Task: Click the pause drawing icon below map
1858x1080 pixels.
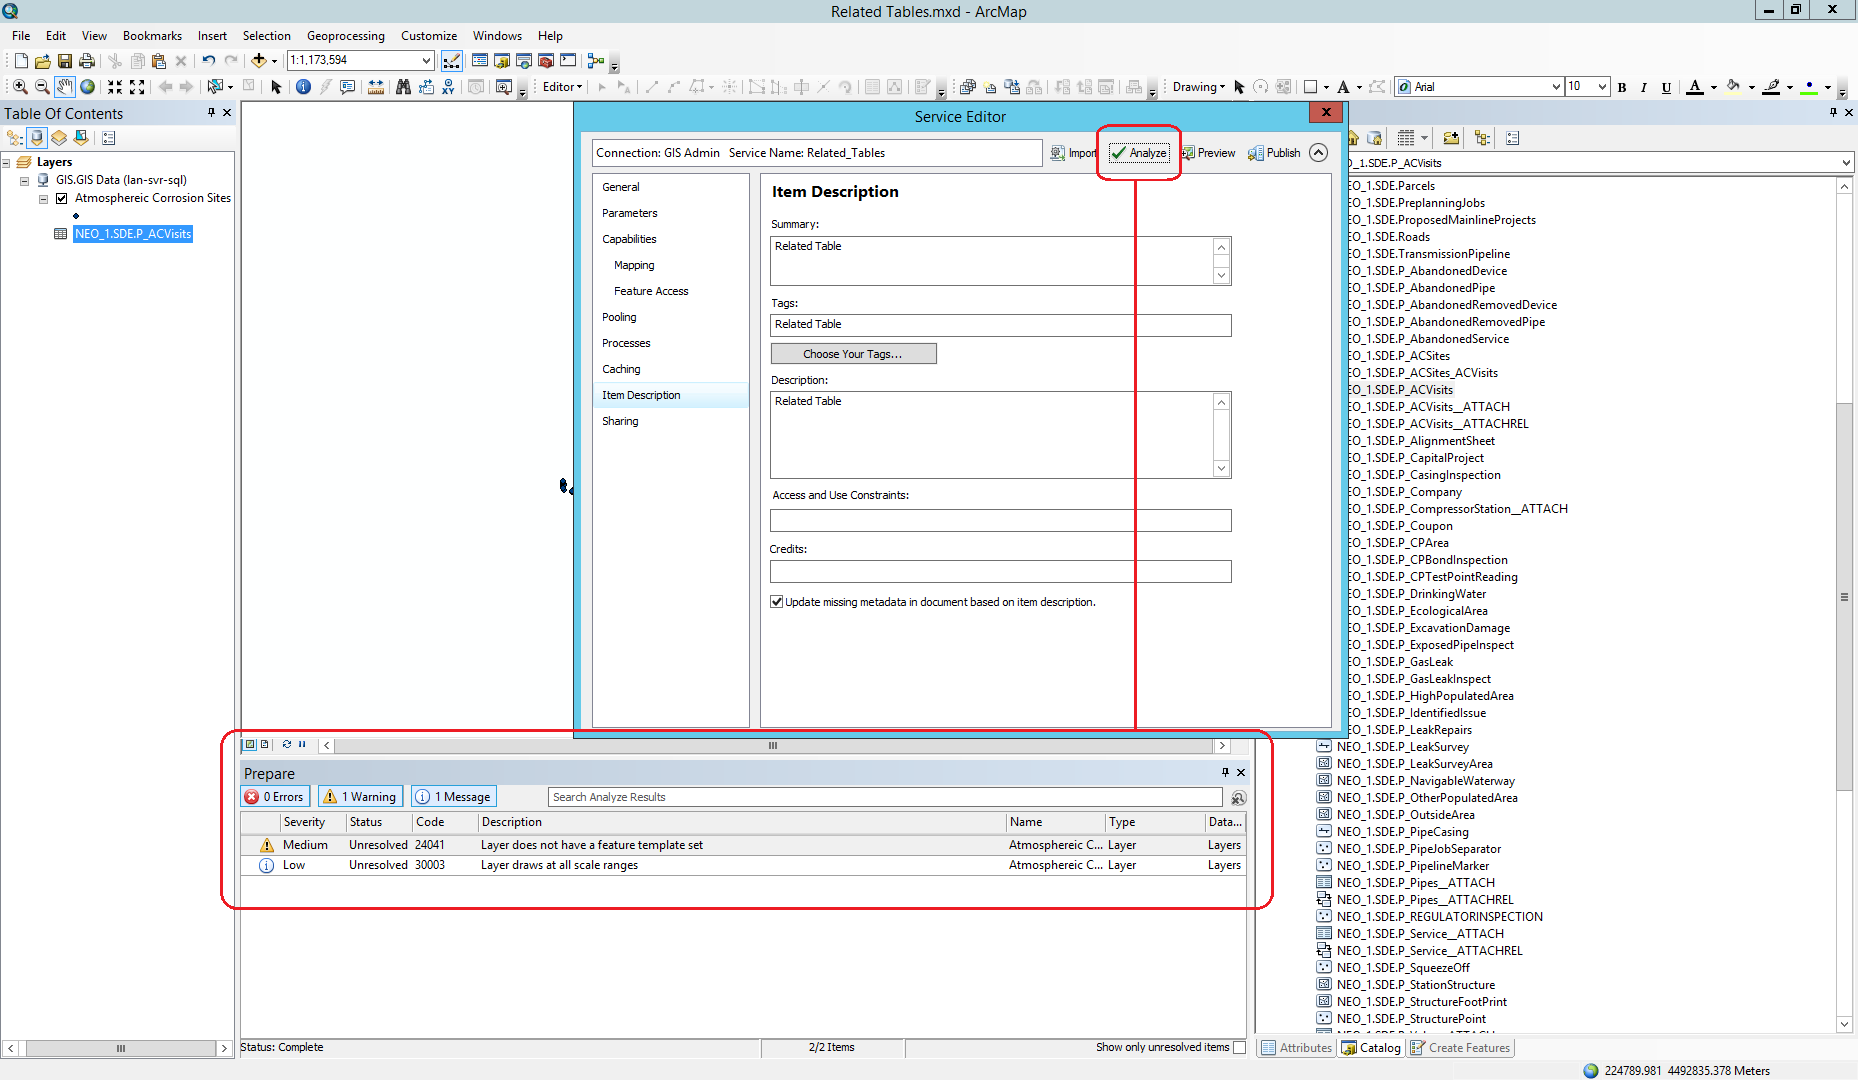Action: click(302, 744)
